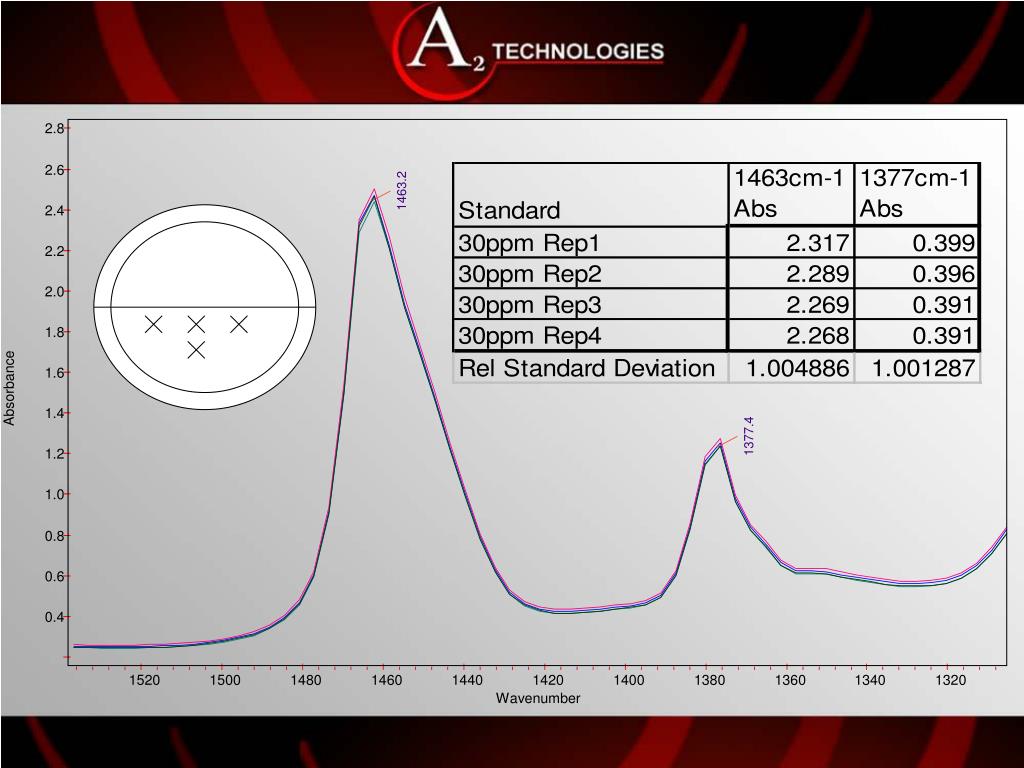Select the value 2.269 in the table

818,305
